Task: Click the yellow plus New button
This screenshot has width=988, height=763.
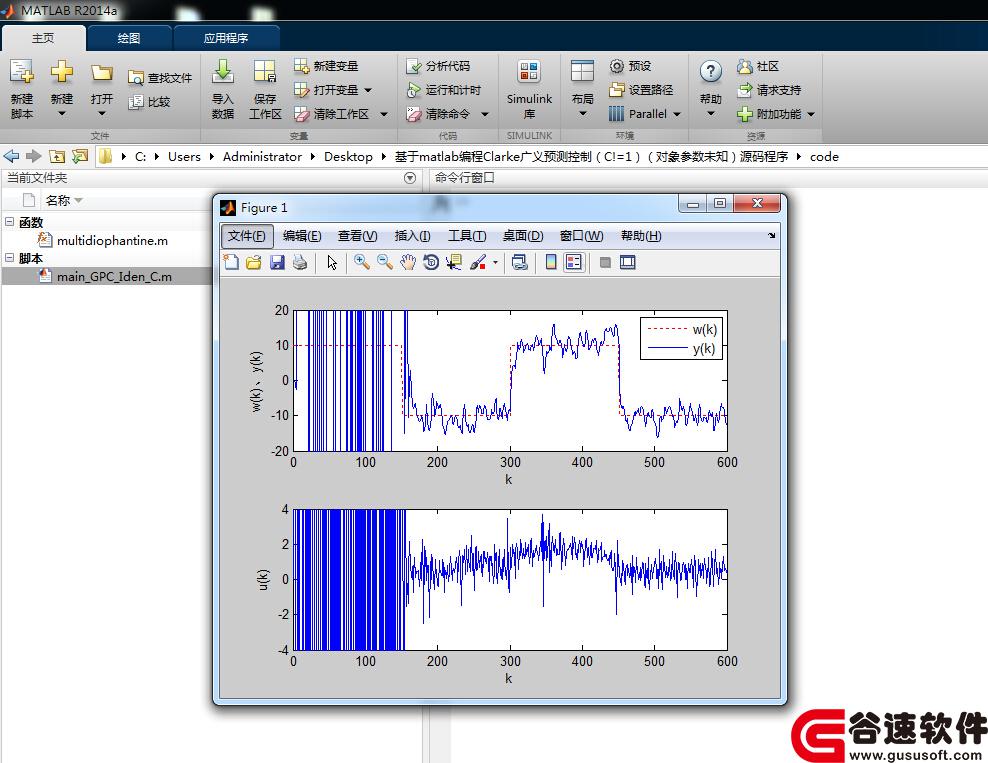Action: click(62, 71)
